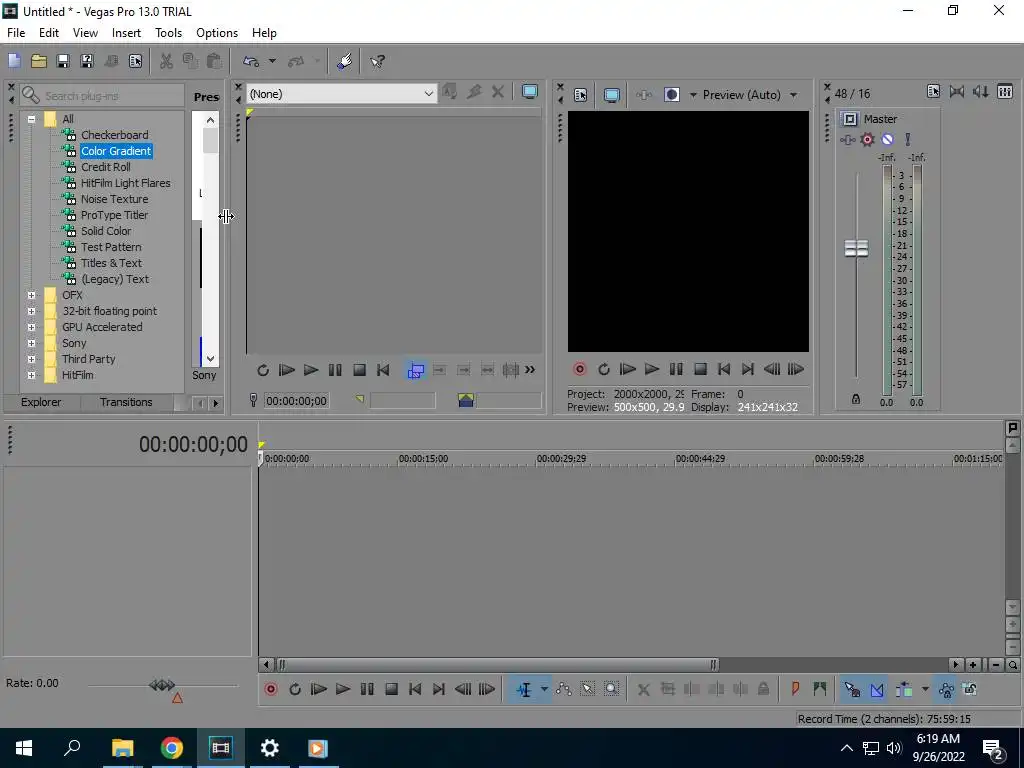This screenshot has width=1024, height=768.
Task: Click the Undo arrow icon
Action: pos(251,61)
